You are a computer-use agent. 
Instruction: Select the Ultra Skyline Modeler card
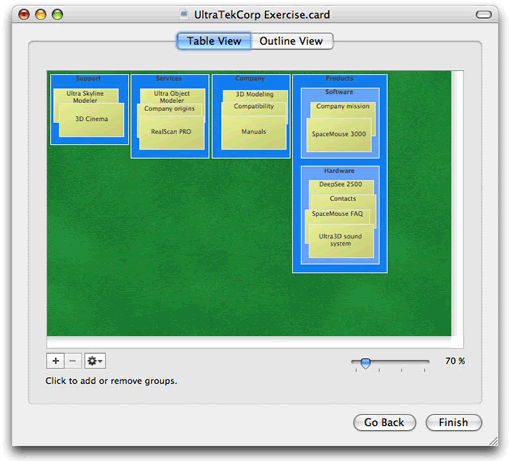(x=85, y=96)
